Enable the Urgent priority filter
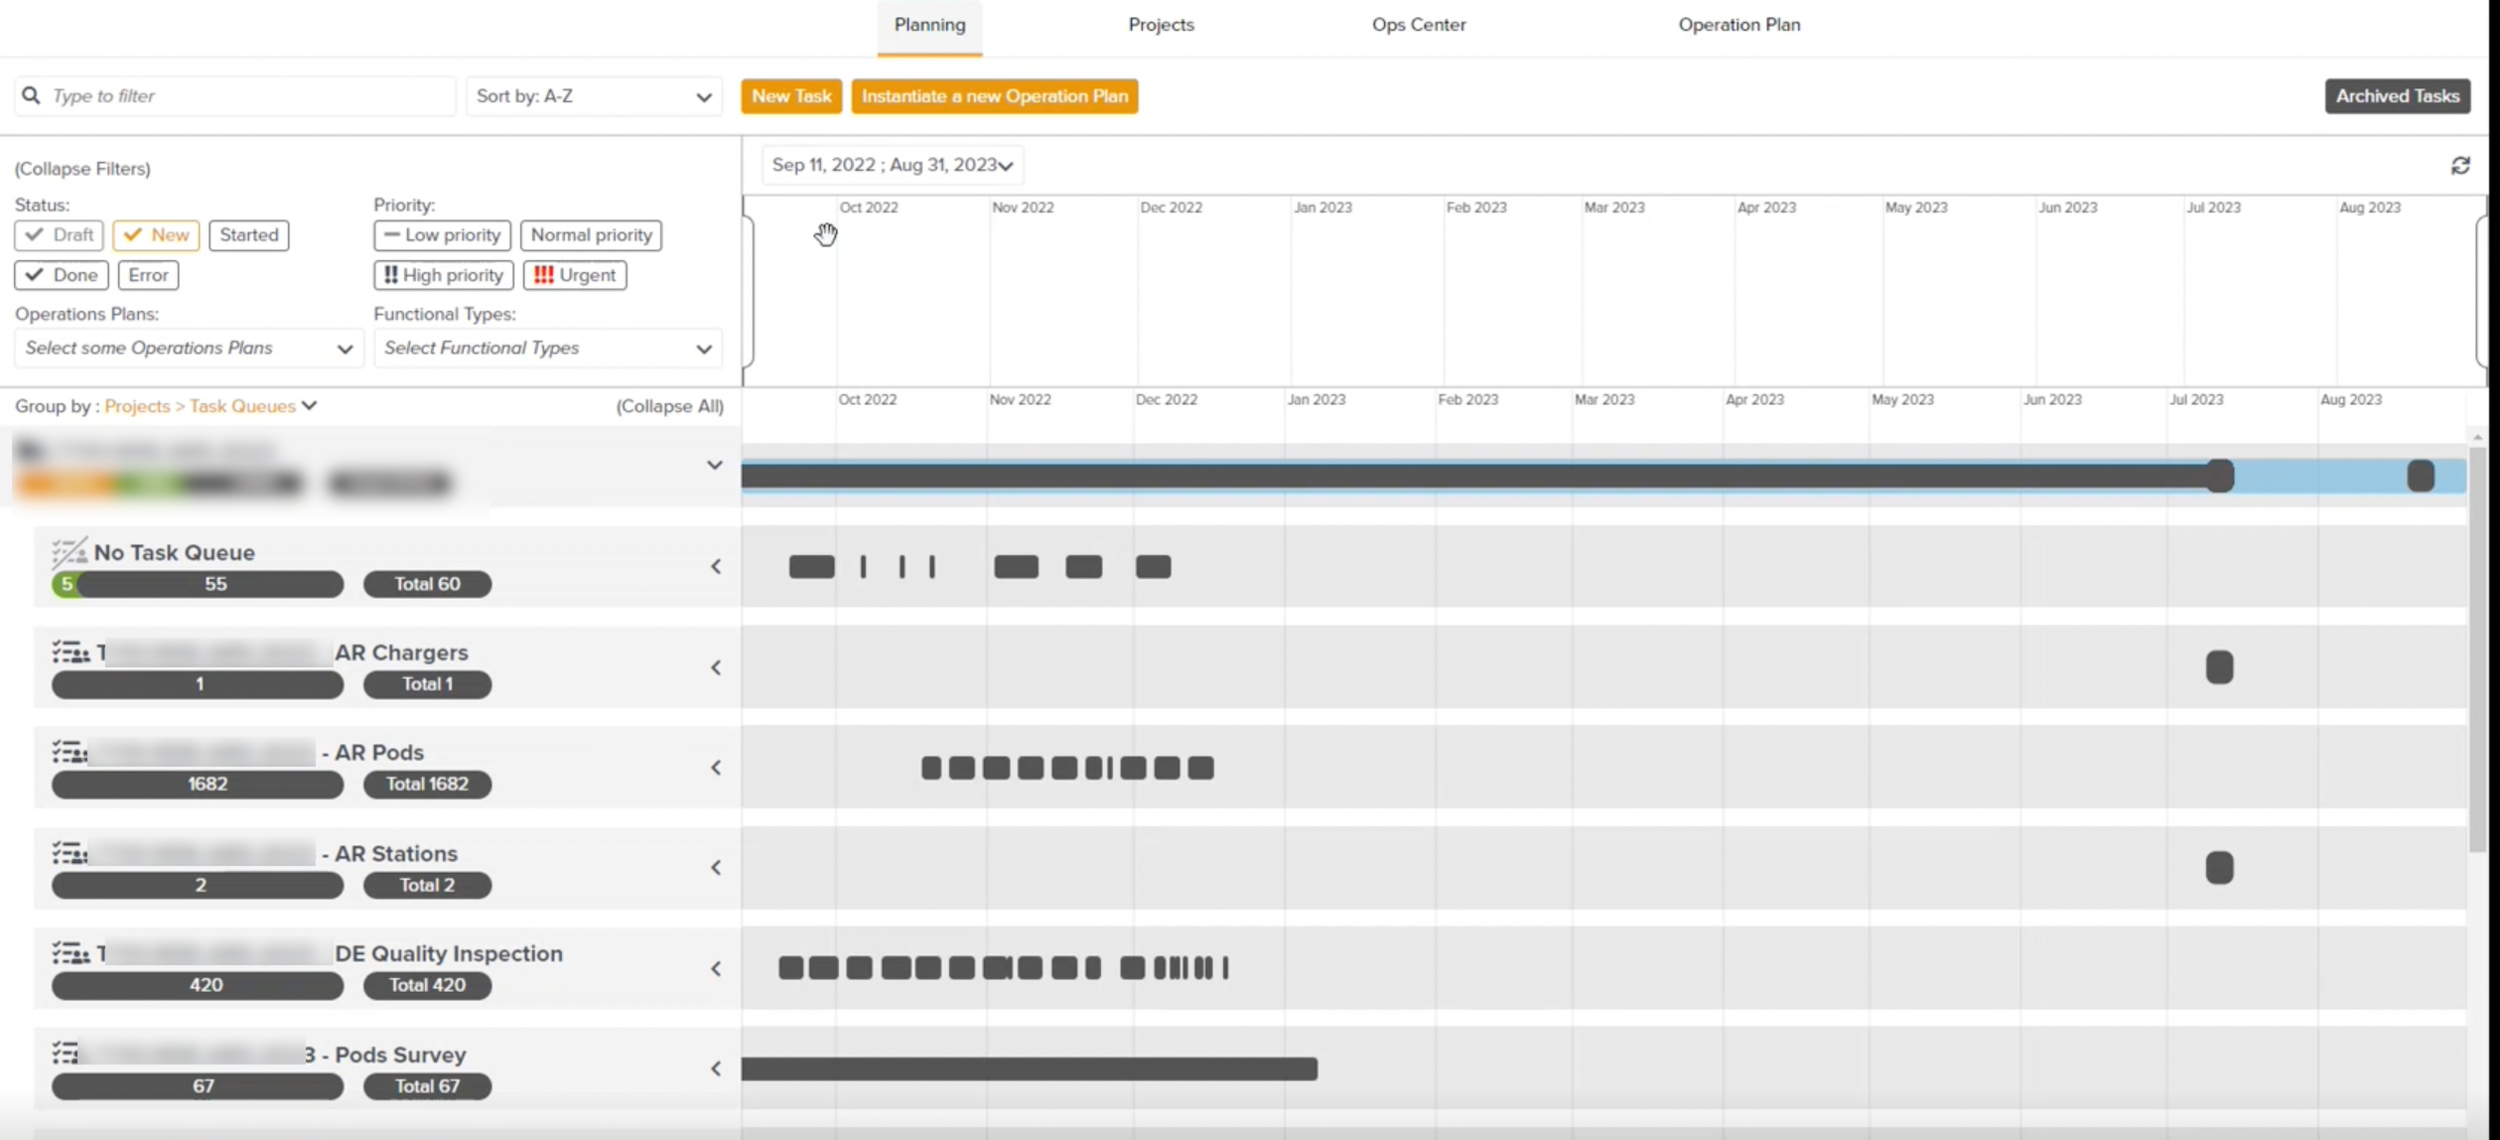The image size is (2500, 1140). 575,275
